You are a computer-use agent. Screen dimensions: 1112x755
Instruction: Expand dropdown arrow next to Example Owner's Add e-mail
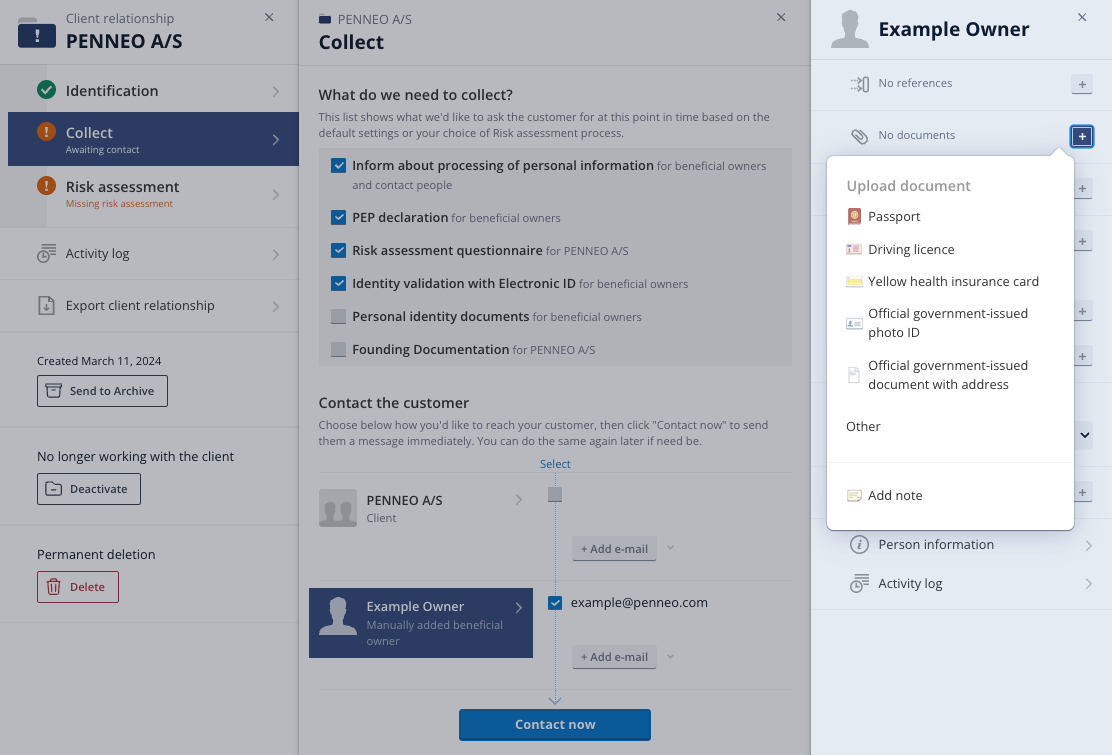pyautogui.click(x=670, y=656)
